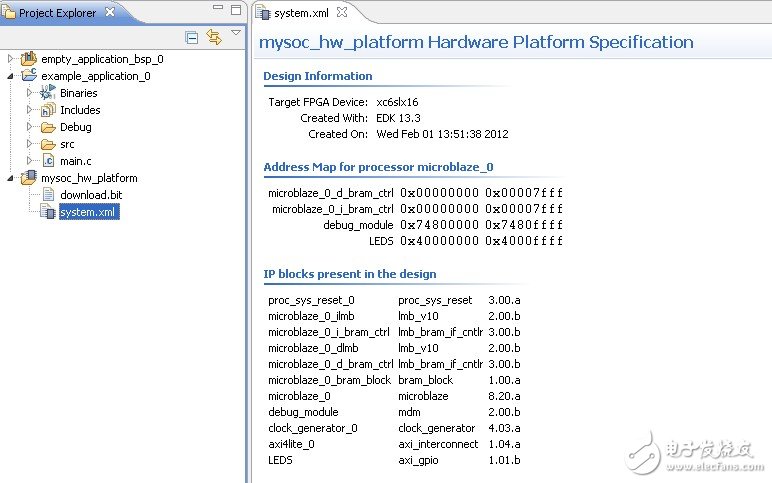
Task: Collapse the mysoc_hw_platform project
Action: 11,178
